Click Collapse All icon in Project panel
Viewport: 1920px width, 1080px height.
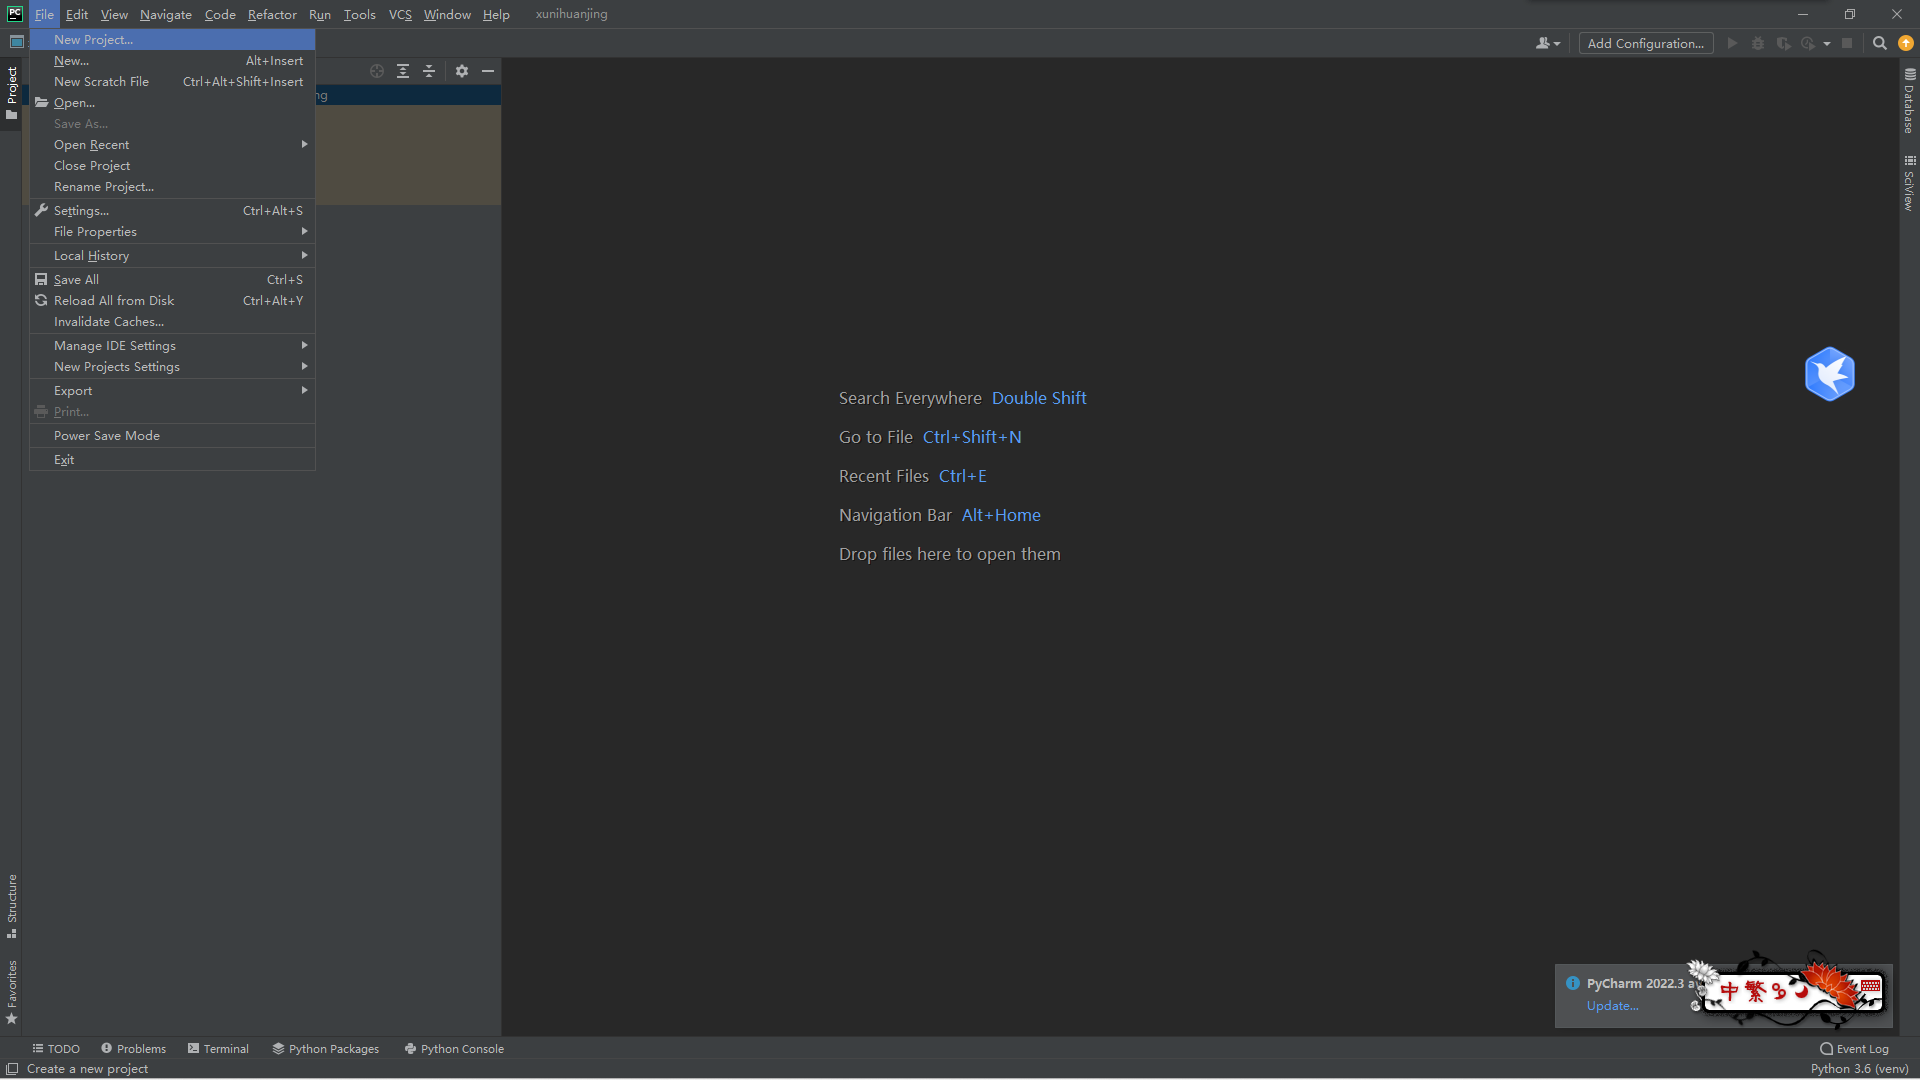pos(429,71)
